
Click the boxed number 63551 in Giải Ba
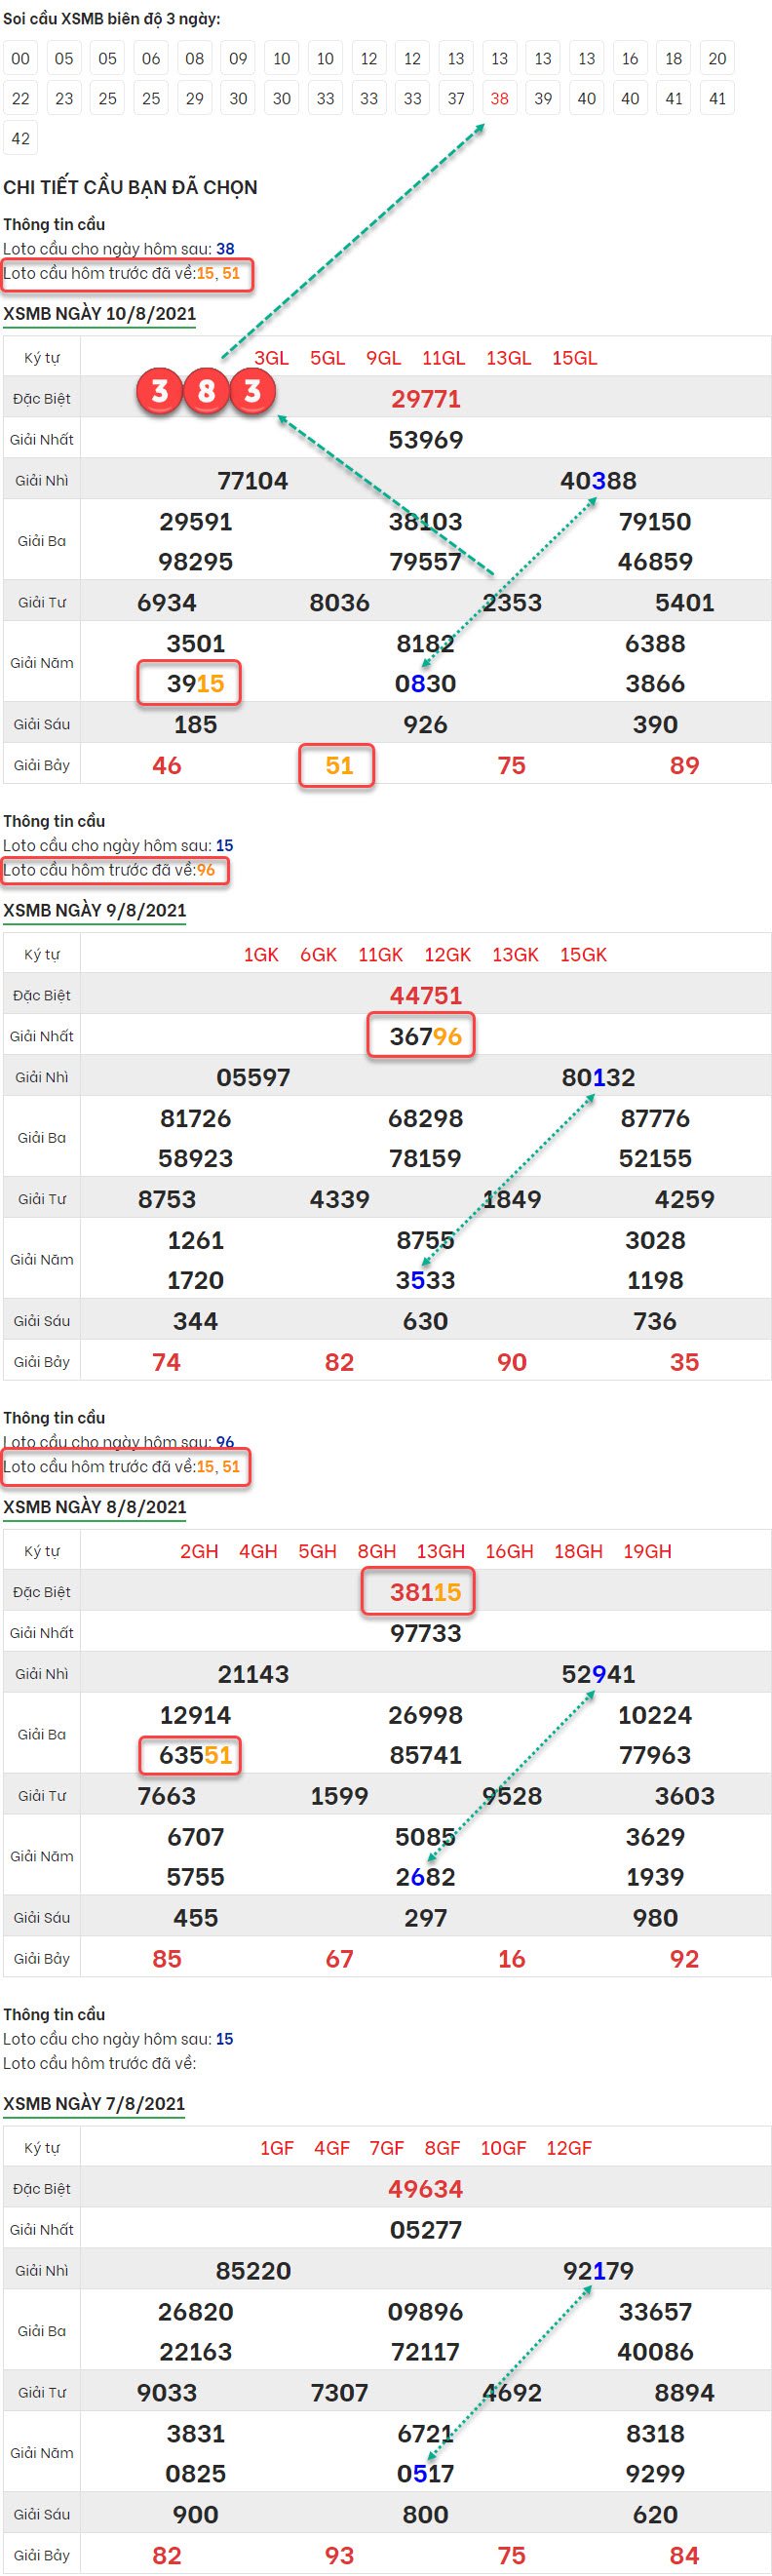(x=195, y=1755)
